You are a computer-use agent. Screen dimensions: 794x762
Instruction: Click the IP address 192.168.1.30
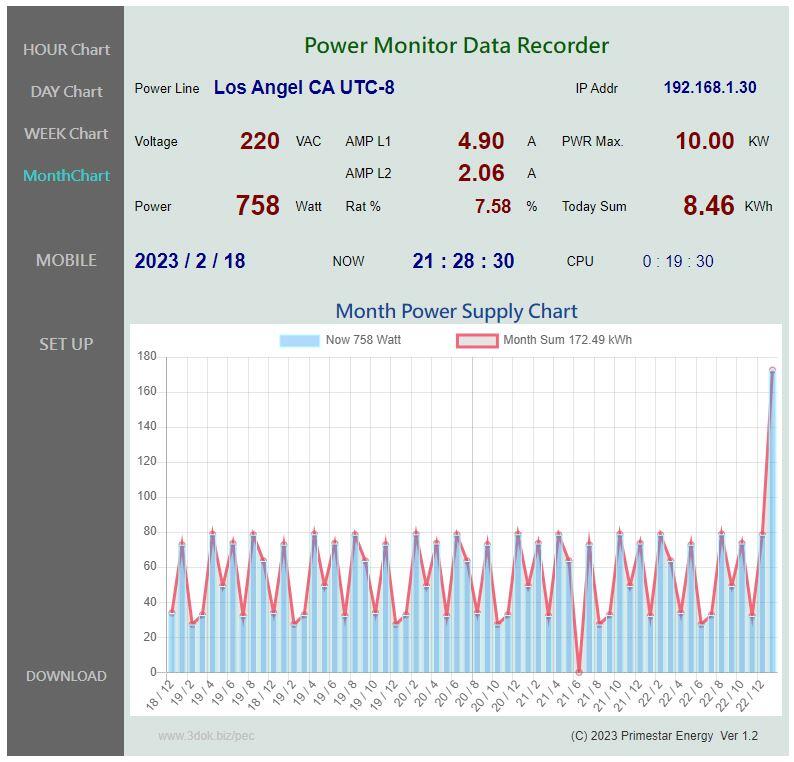(709, 88)
